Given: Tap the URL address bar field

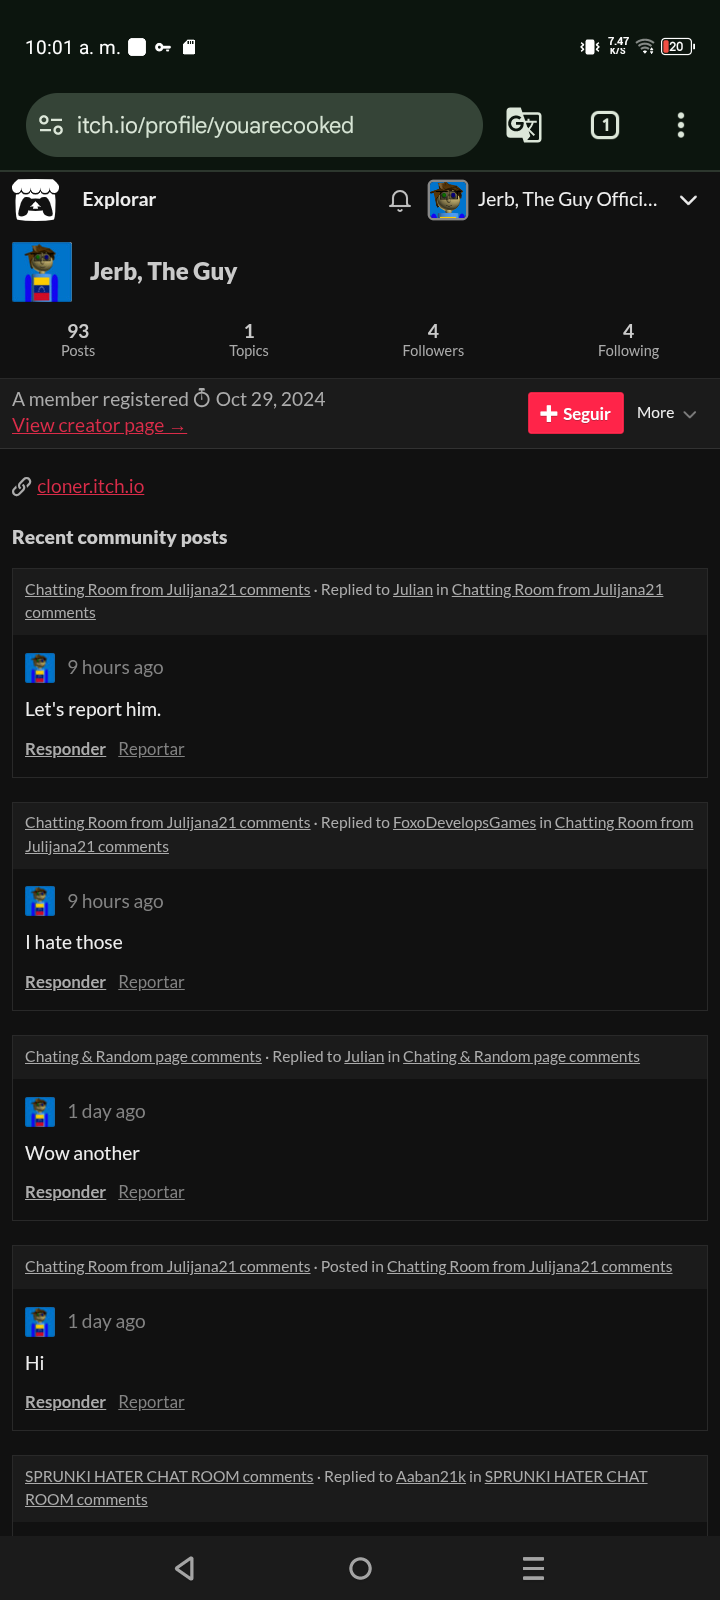Looking at the screenshot, I should click(254, 125).
